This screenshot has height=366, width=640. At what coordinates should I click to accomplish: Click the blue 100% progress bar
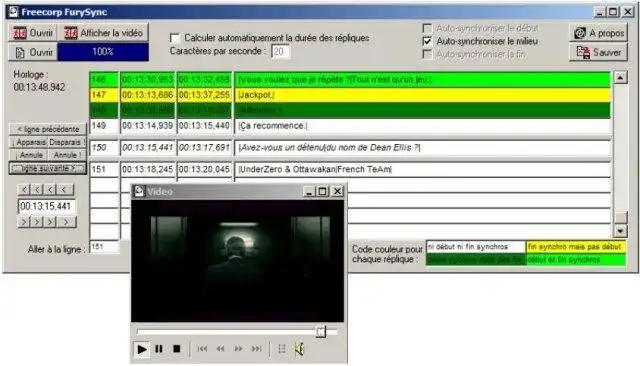103,52
